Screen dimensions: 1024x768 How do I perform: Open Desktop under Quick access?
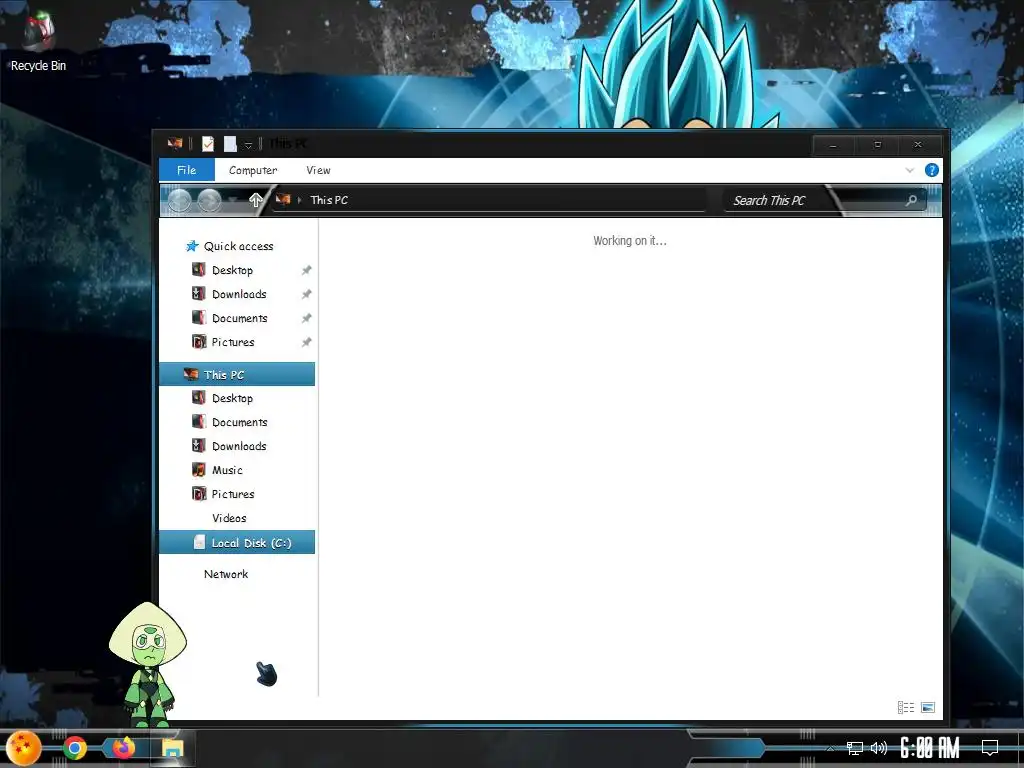coord(232,270)
